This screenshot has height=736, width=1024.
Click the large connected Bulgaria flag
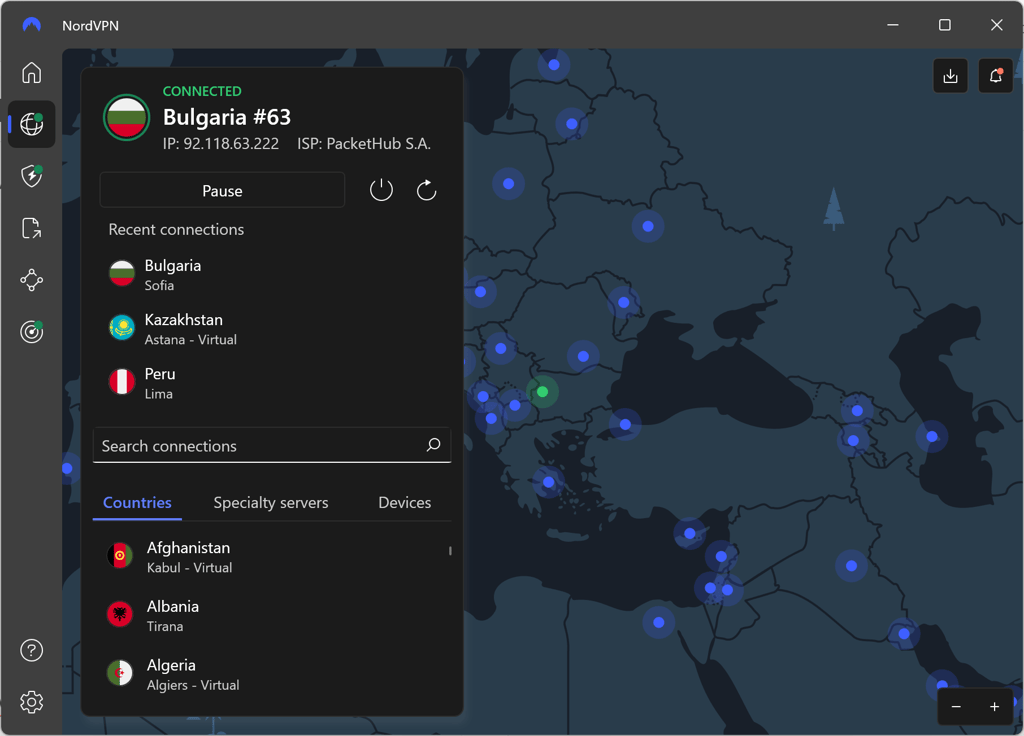pos(127,118)
